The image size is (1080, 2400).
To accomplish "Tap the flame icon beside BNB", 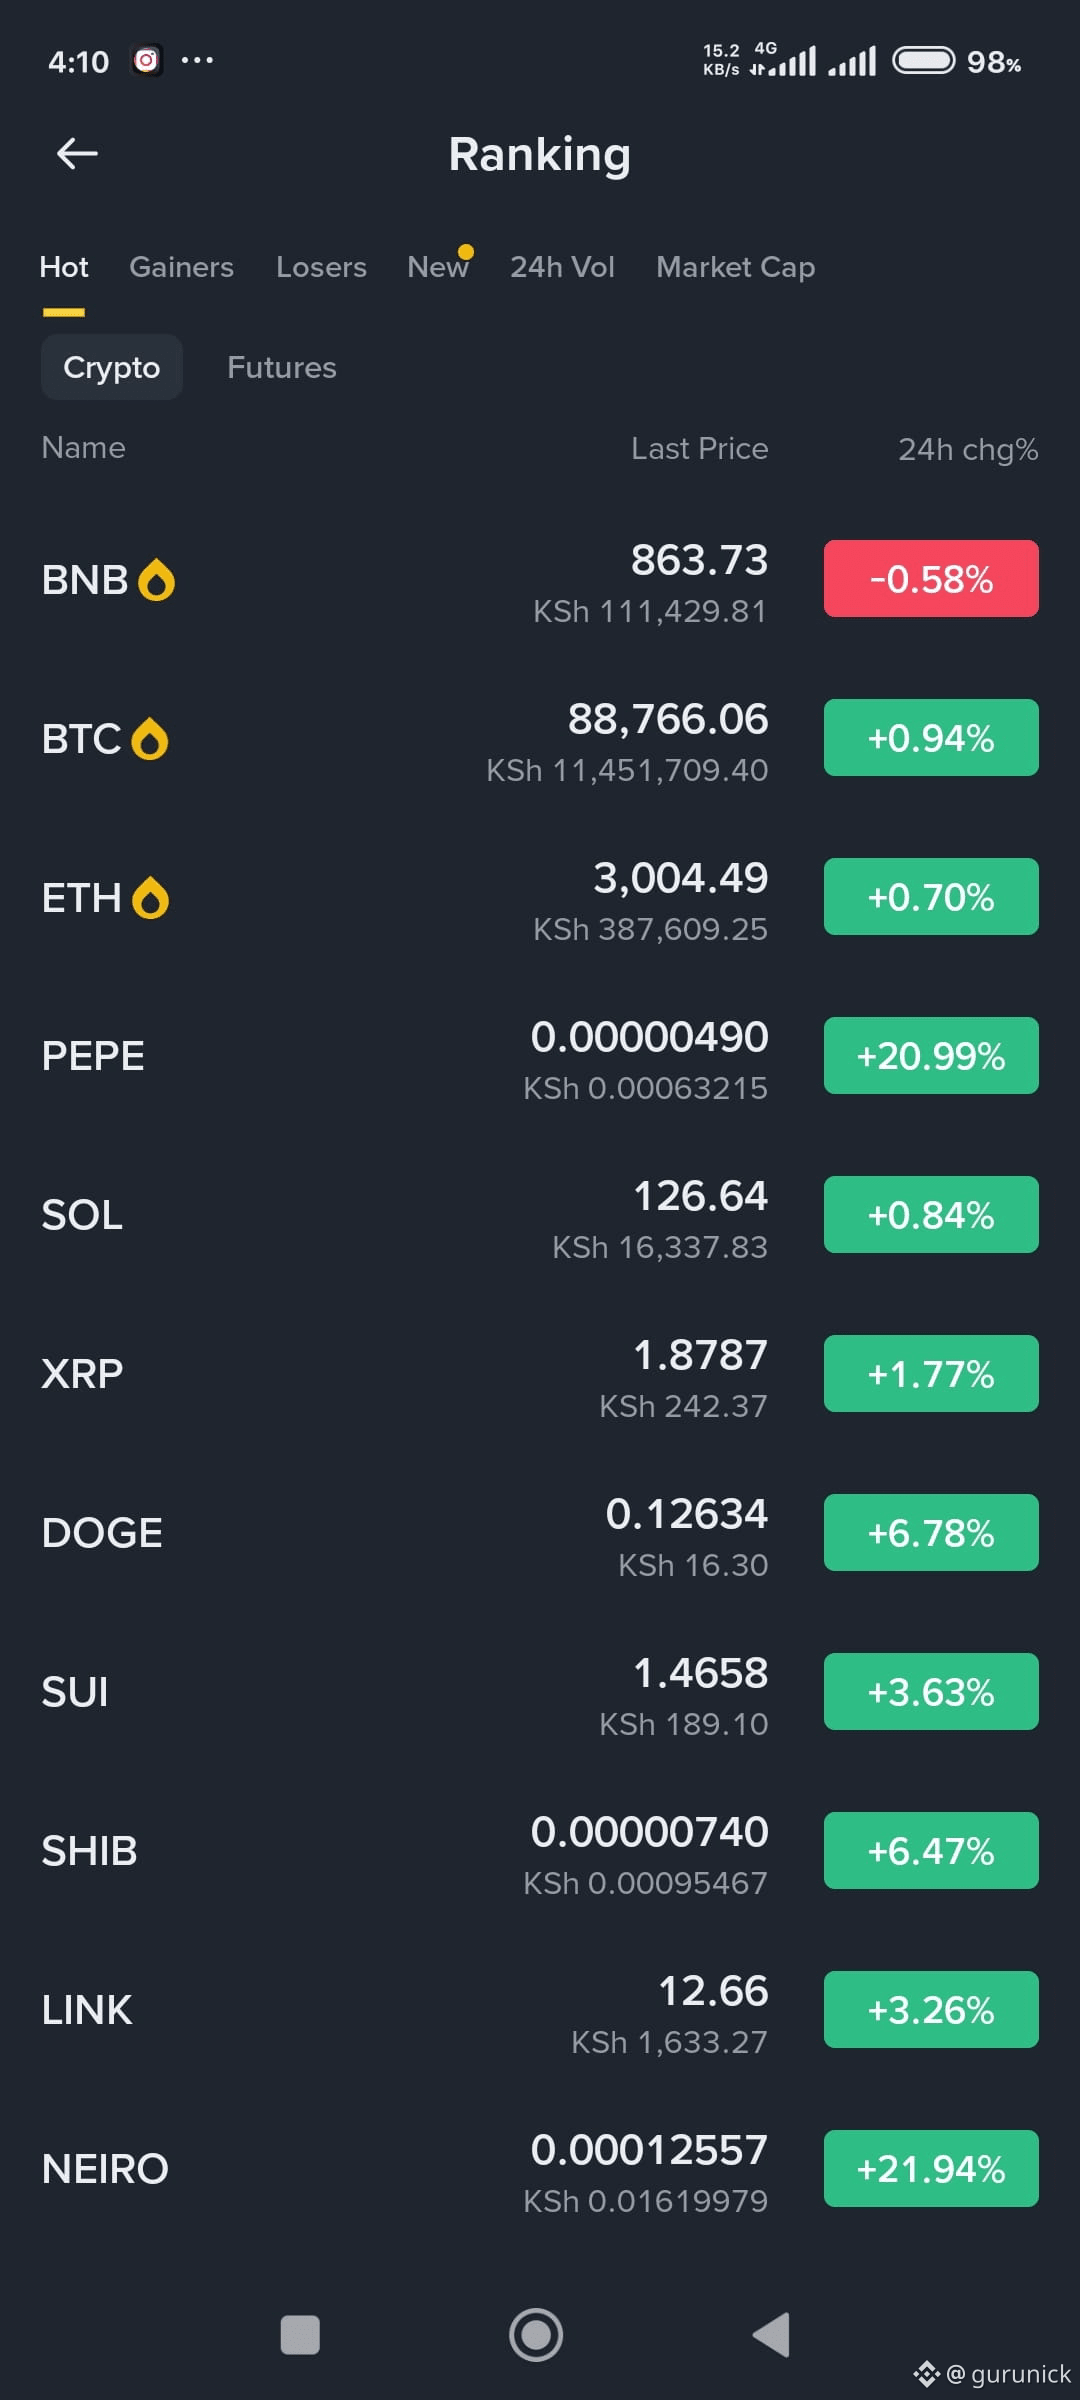I will 156,580.
